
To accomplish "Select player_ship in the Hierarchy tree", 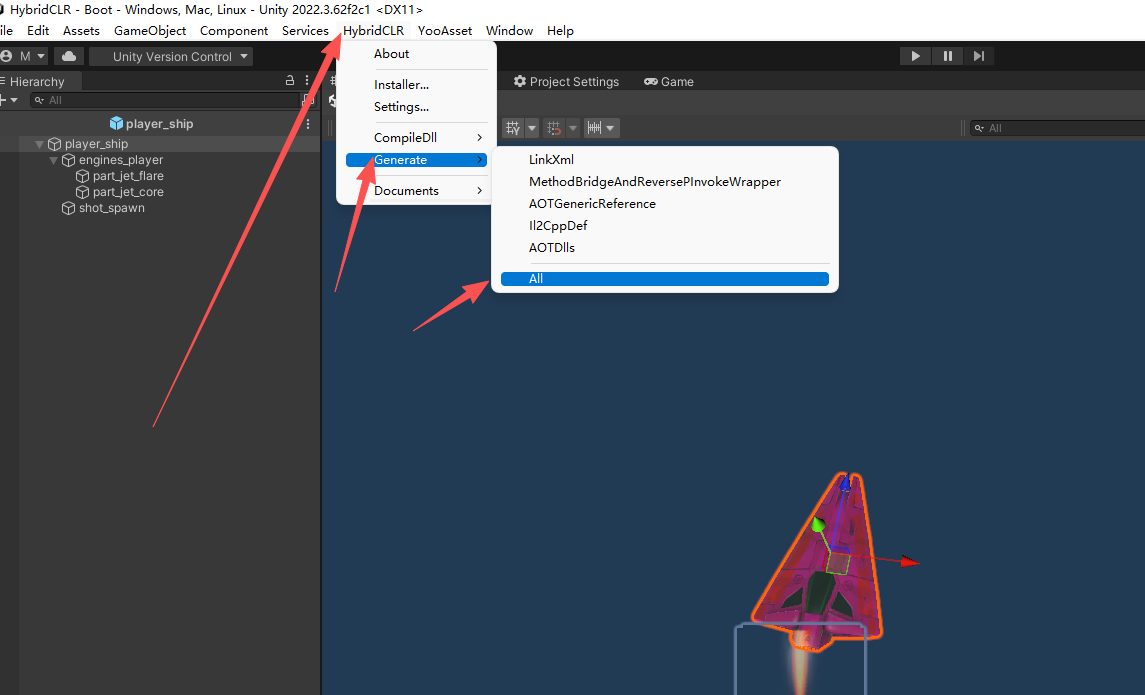I will tap(96, 144).
